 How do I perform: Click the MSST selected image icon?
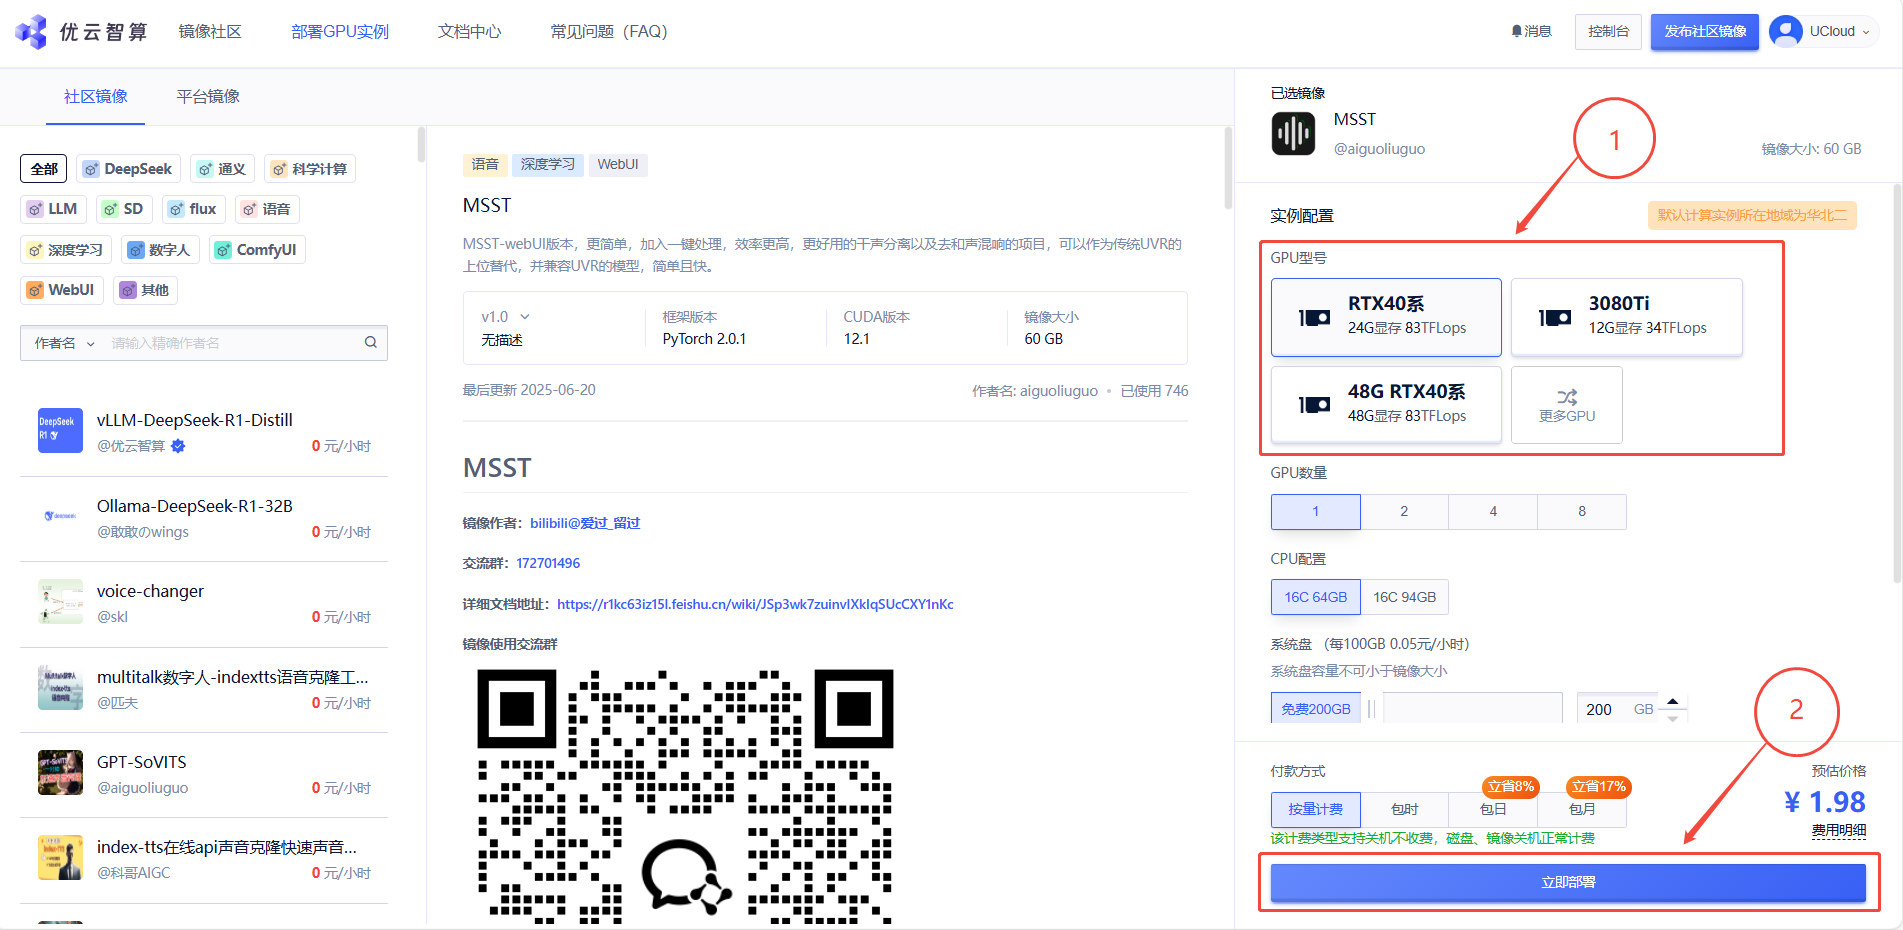1293,133
